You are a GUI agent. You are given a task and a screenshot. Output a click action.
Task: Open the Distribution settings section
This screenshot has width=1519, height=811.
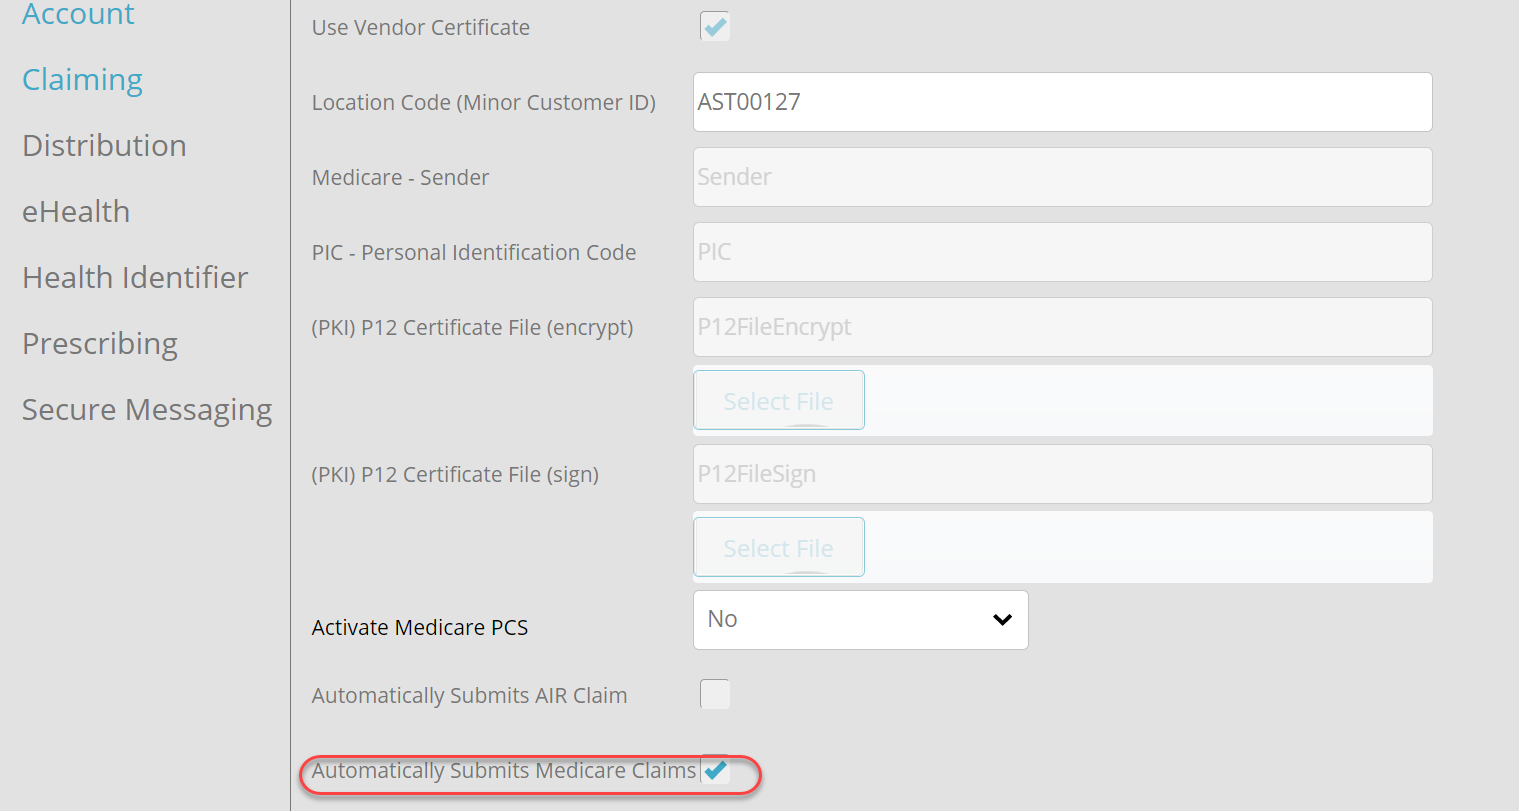click(104, 146)
